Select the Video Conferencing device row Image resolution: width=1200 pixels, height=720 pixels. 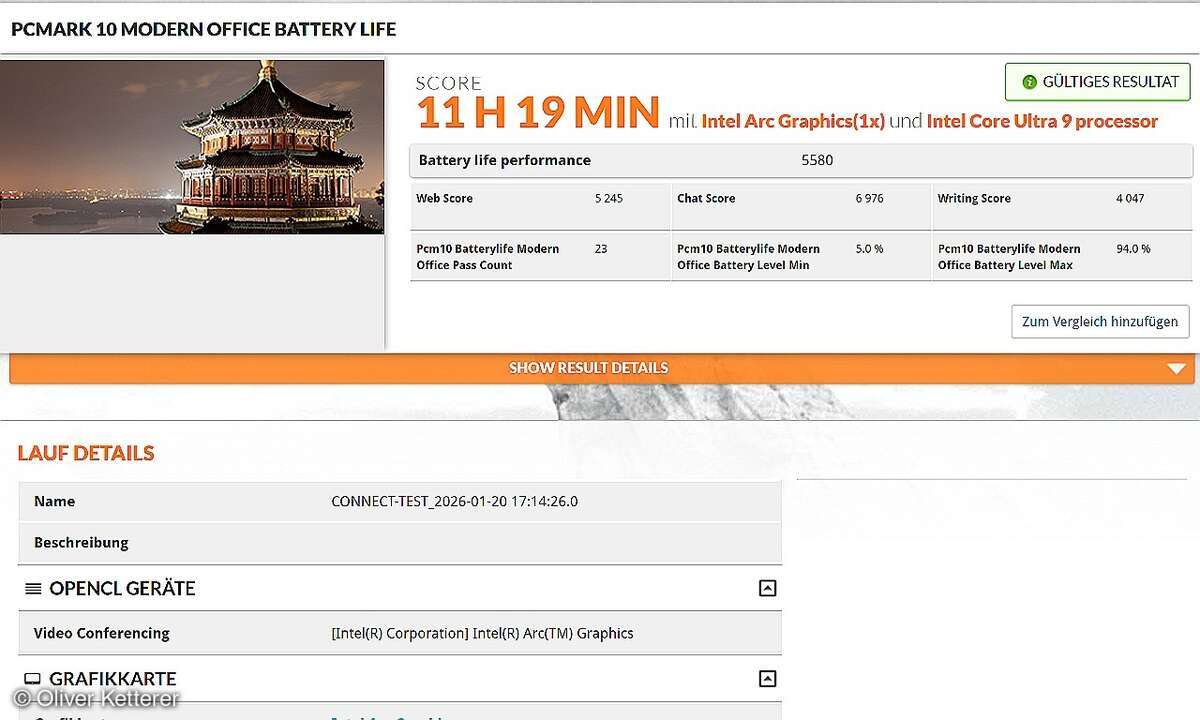coord(400,633)
